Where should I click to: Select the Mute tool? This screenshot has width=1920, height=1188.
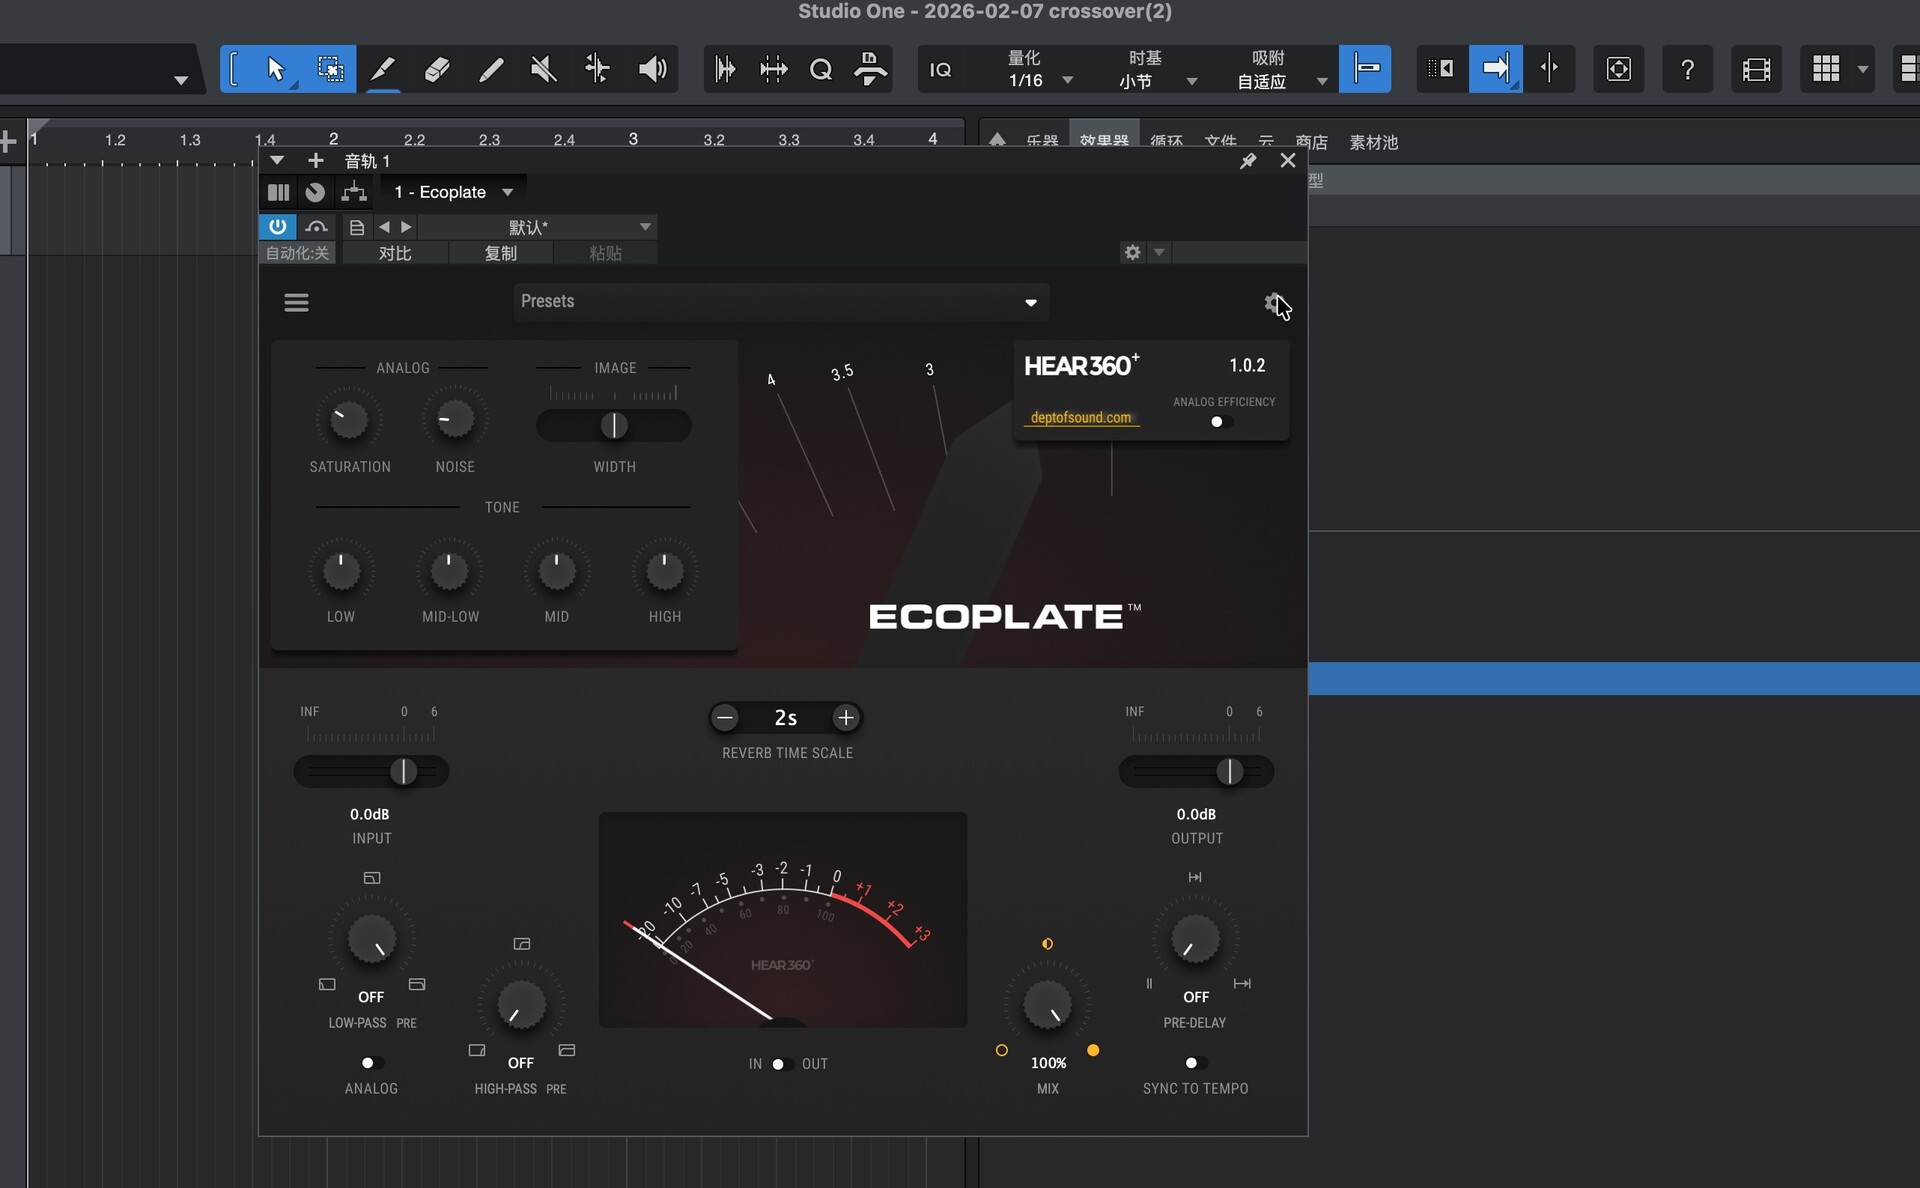point(543,69)
